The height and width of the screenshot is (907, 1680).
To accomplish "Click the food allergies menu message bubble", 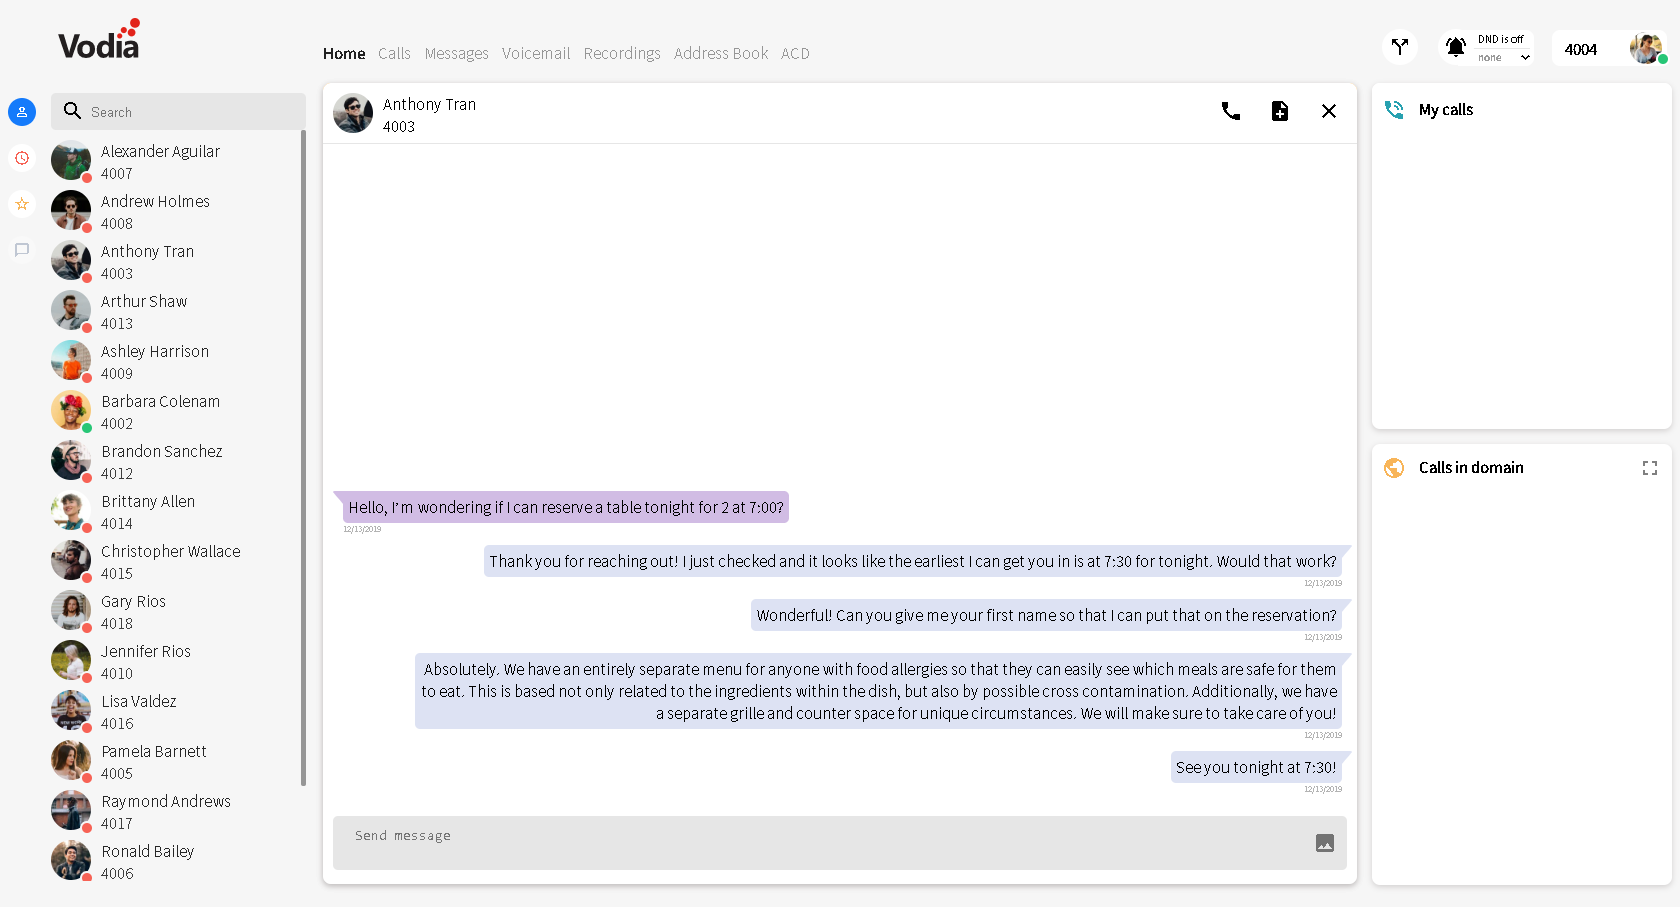I will [x=878, y=691].
